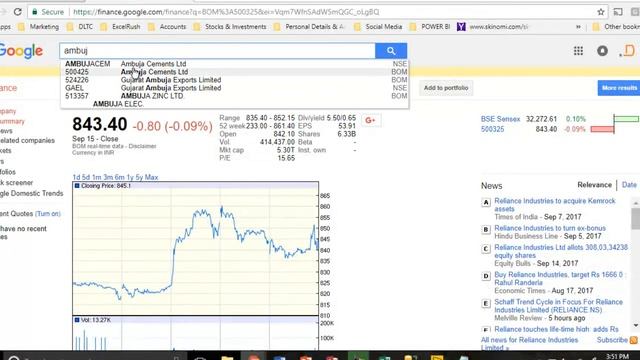Open the skinomi.com bookmark
The height and width of the screenshot is (360, 640).
point(493,27)
